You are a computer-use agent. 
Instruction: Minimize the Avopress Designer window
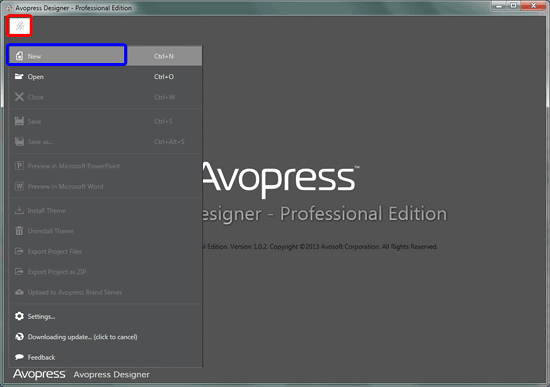click(x=499, y=6)
